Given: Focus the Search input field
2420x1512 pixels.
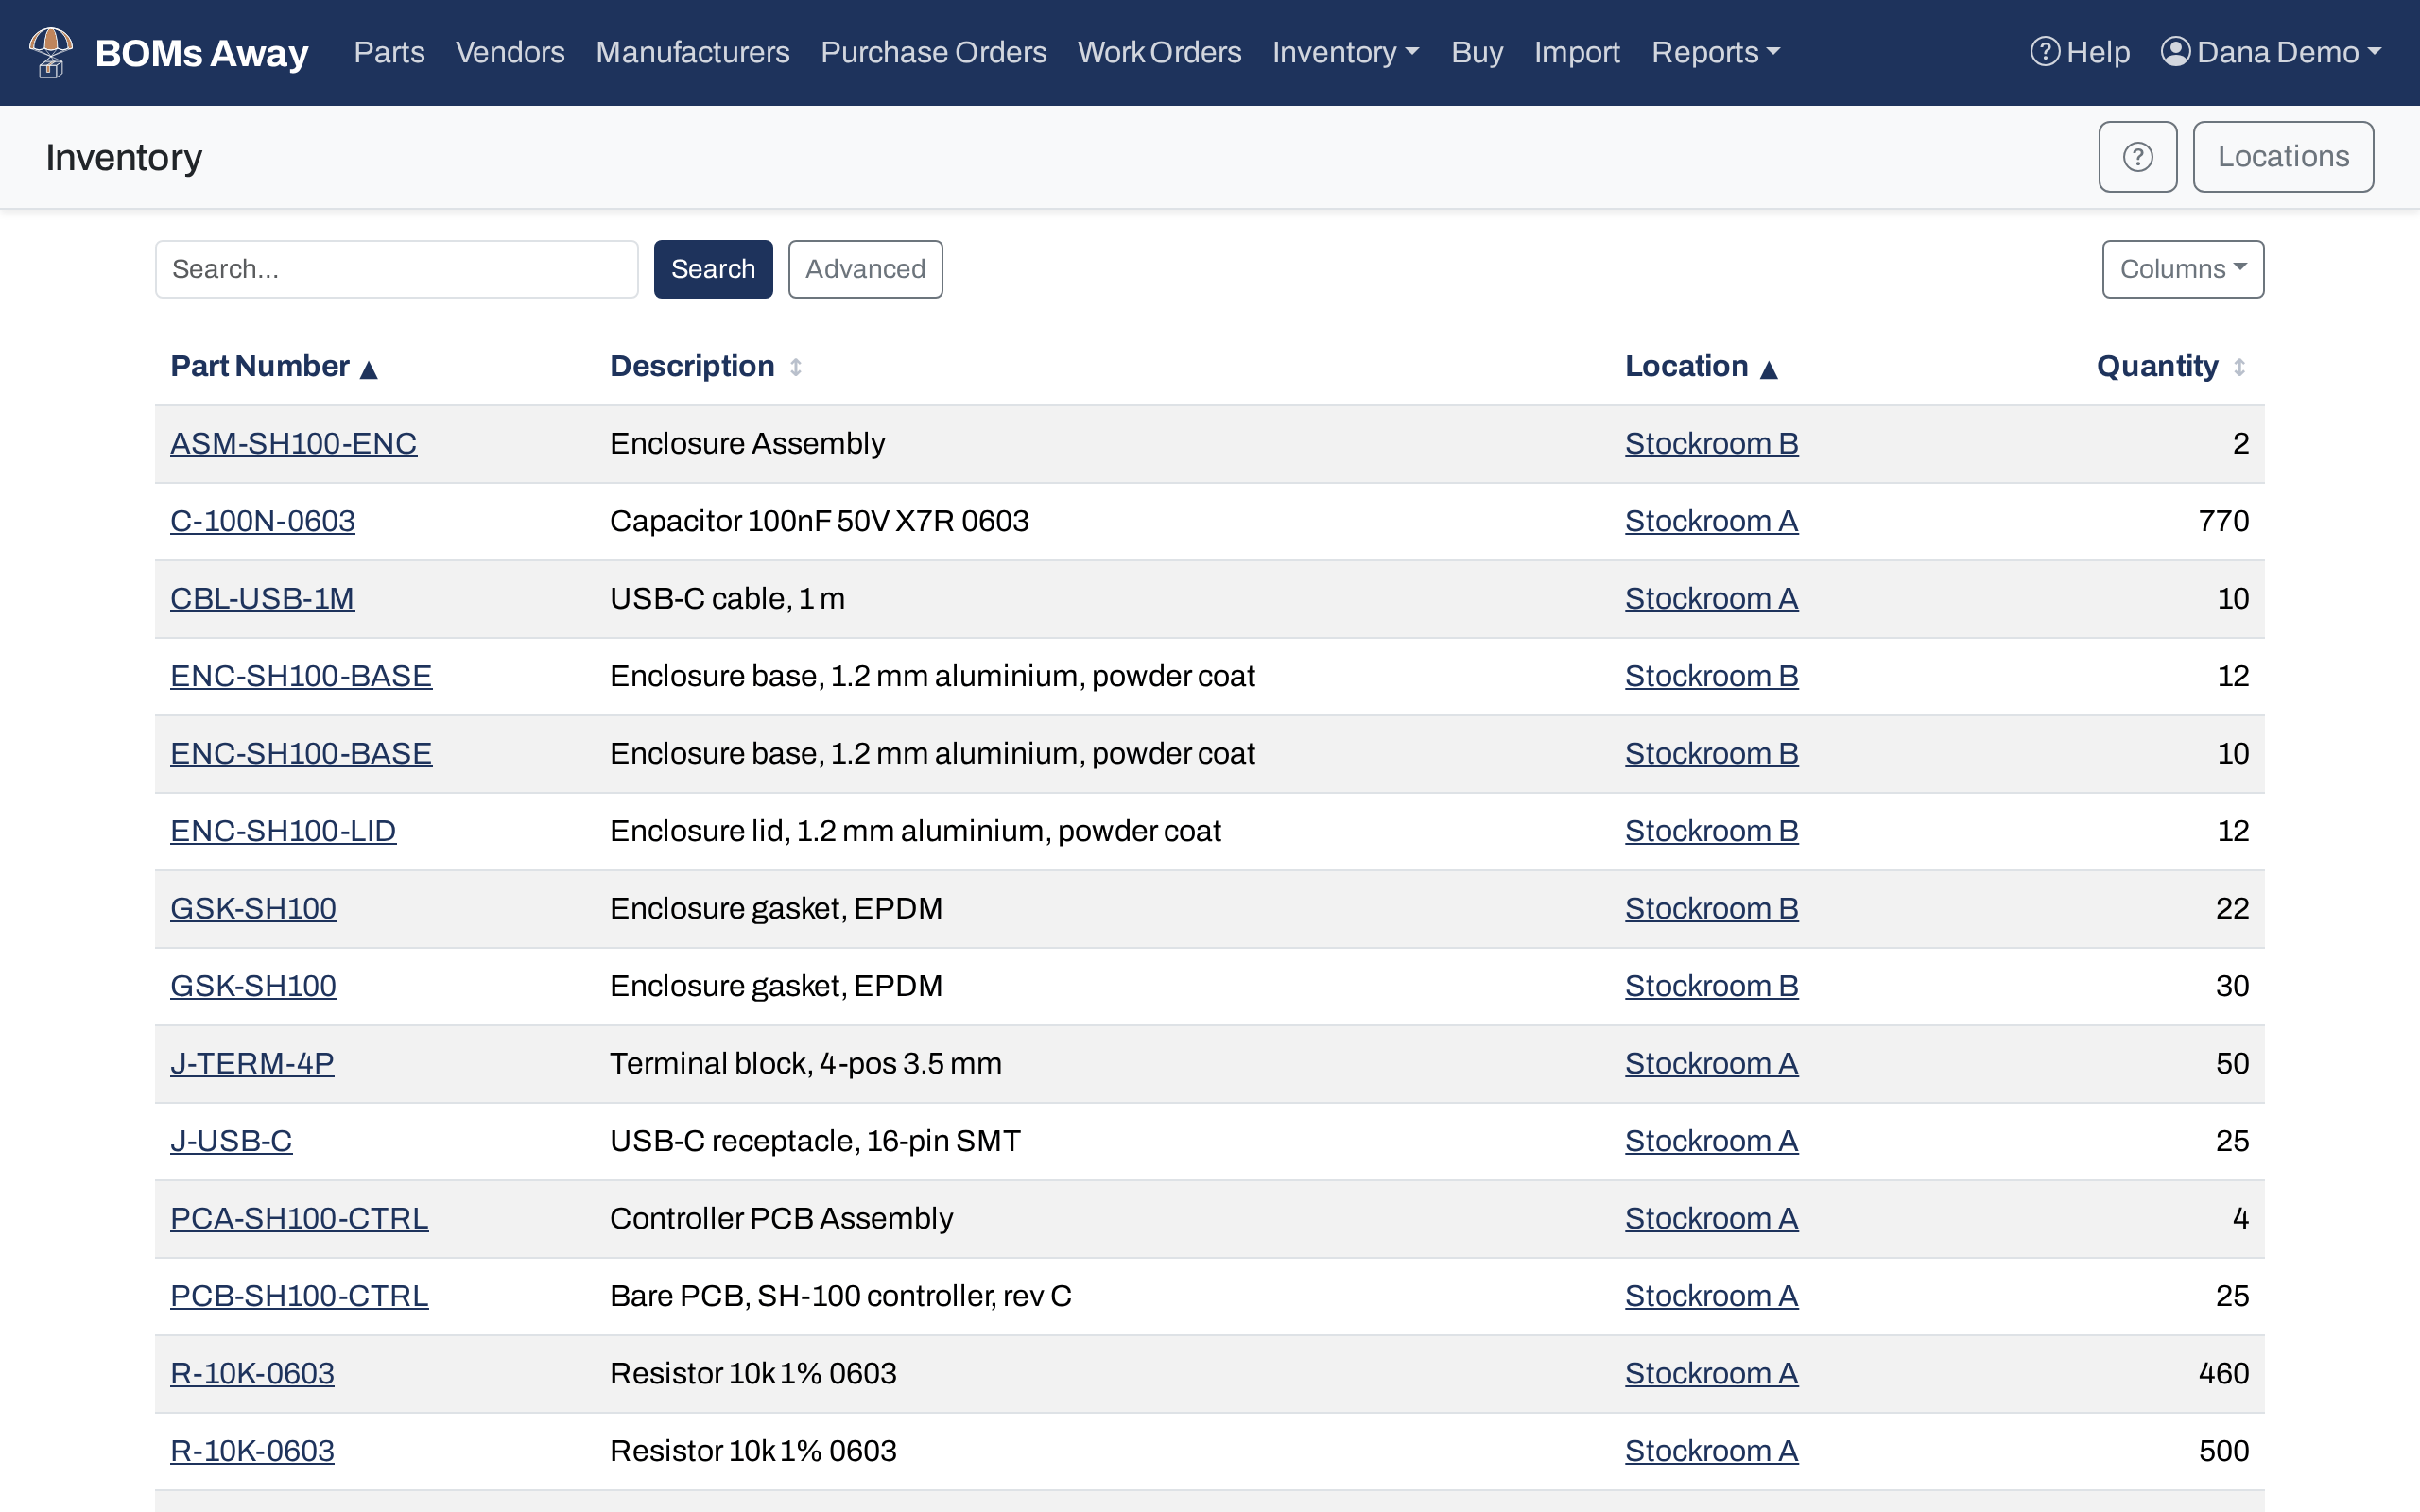Looking at the screenshot, I should [x=396, y=269].
